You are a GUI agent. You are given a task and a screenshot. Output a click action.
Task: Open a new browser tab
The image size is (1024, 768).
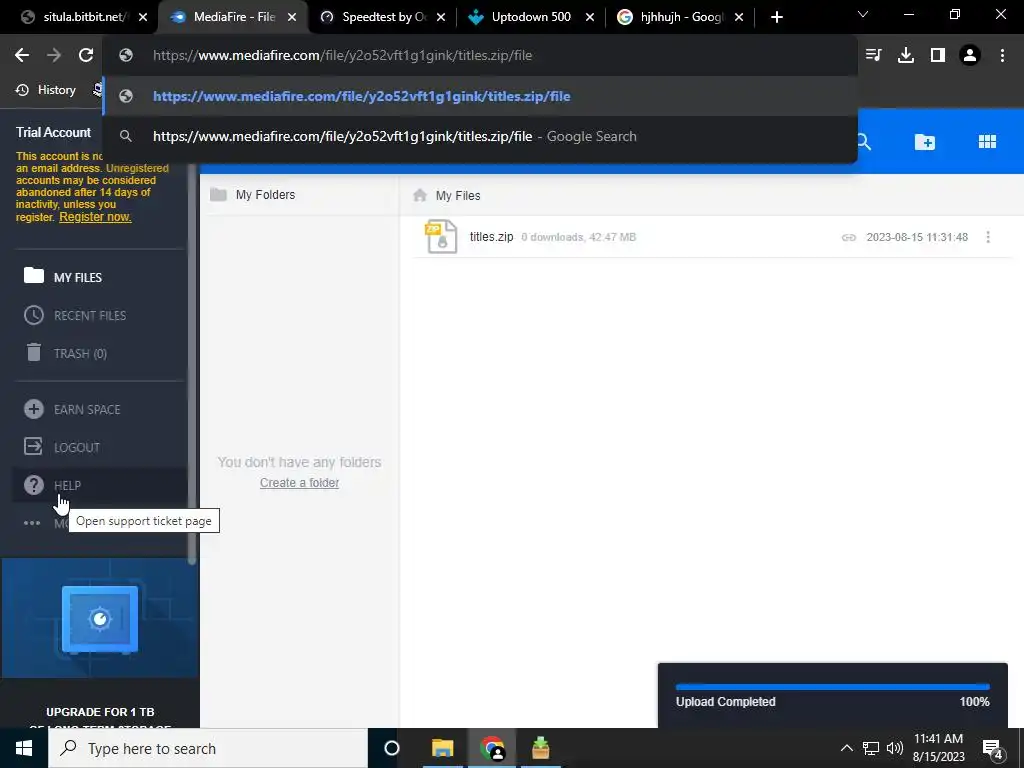(776, 18)
